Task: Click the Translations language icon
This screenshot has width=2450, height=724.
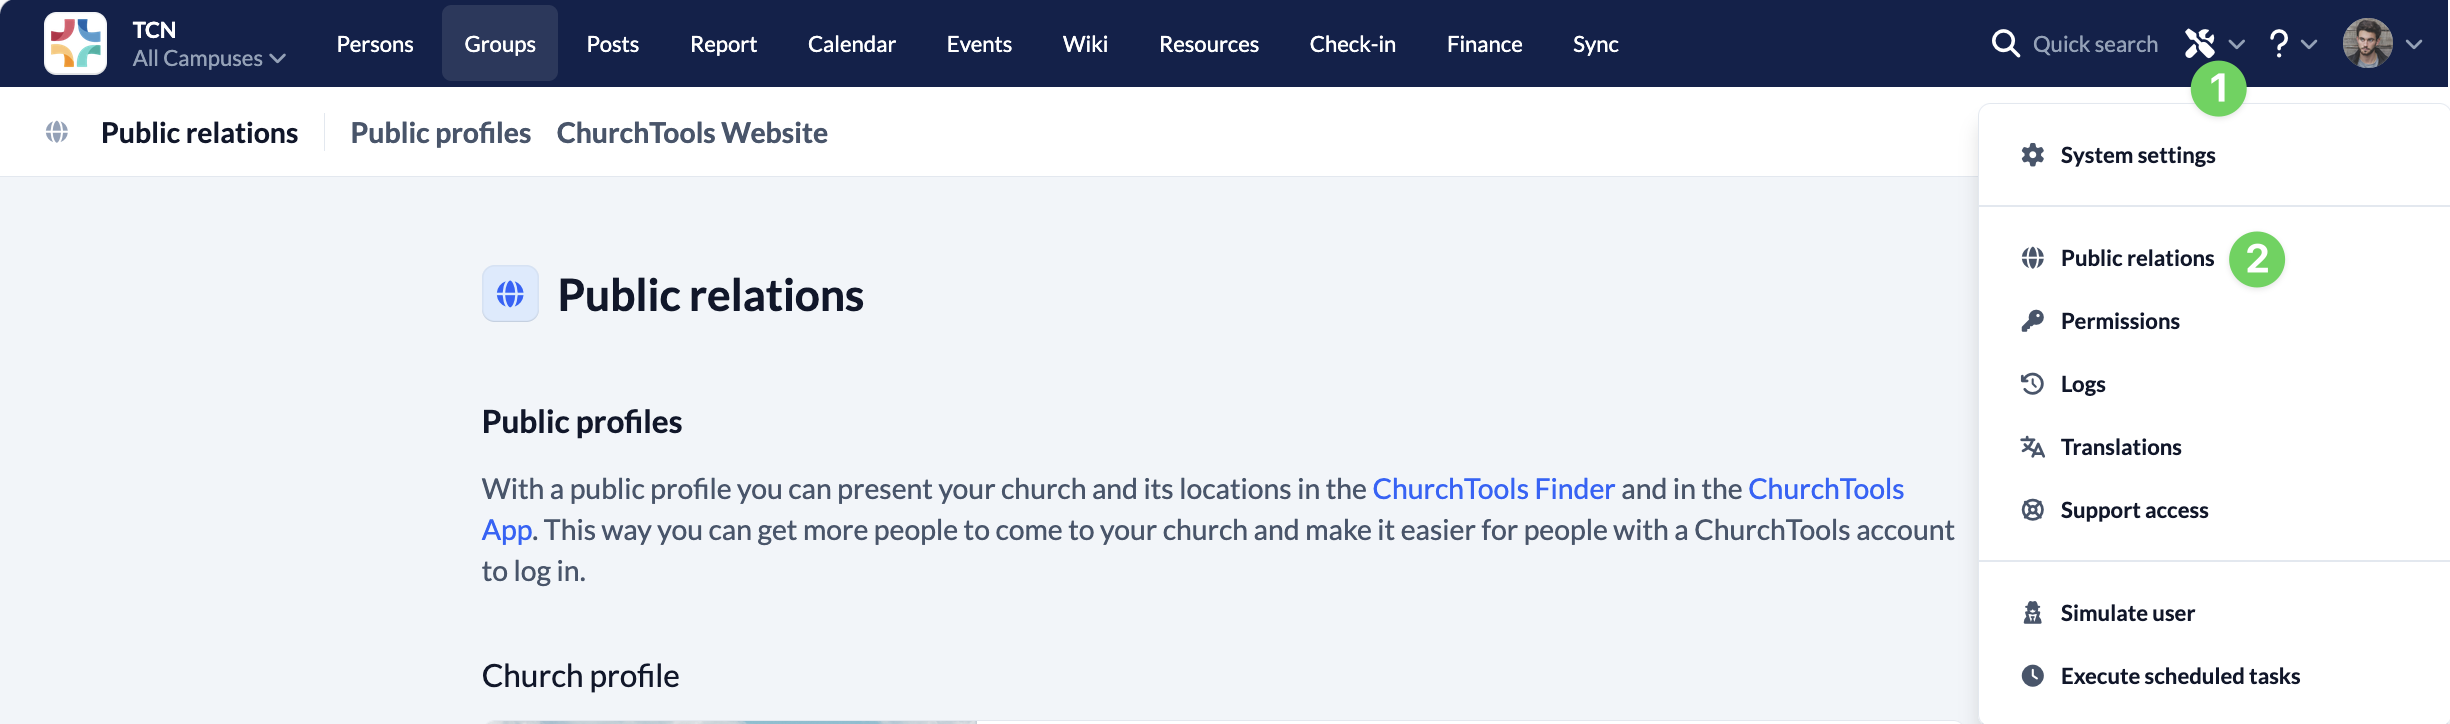Action: 2033,447
